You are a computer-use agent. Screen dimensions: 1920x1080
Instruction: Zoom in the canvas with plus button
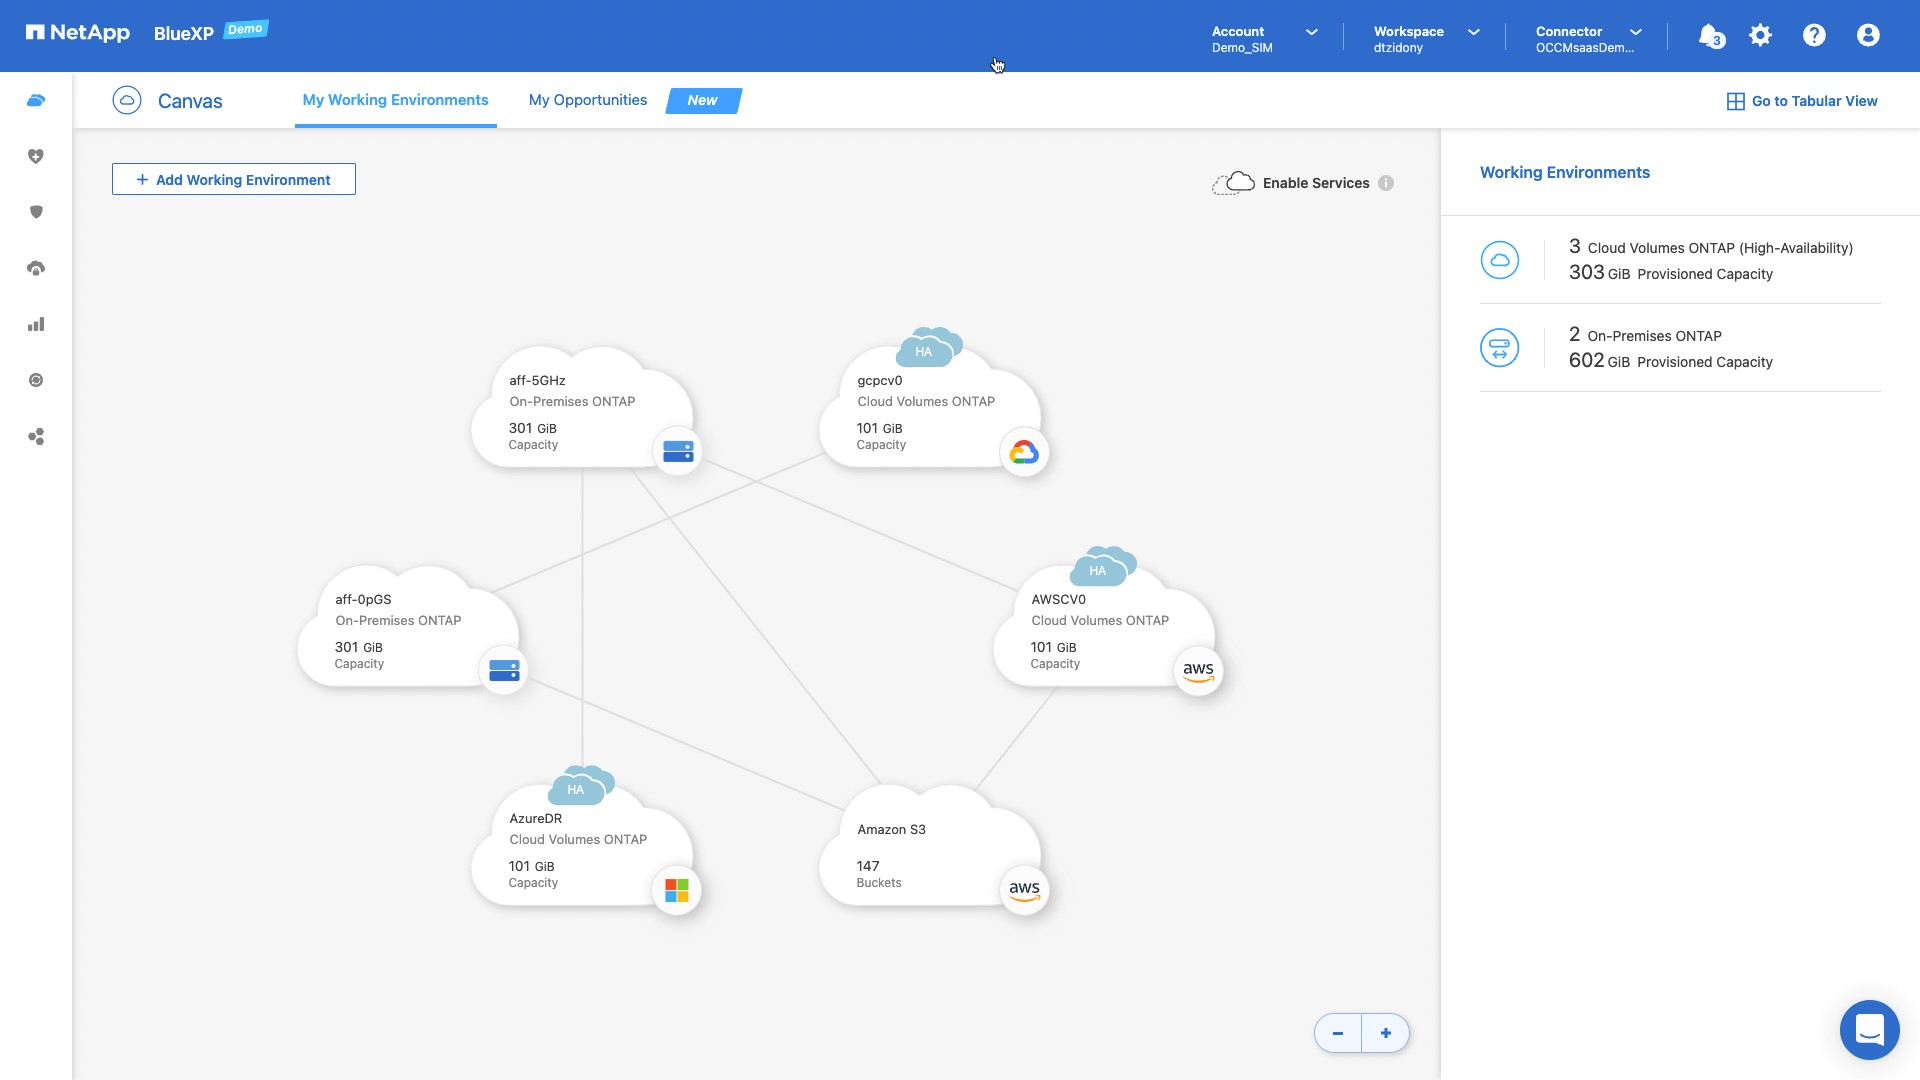[1385, 1033]
